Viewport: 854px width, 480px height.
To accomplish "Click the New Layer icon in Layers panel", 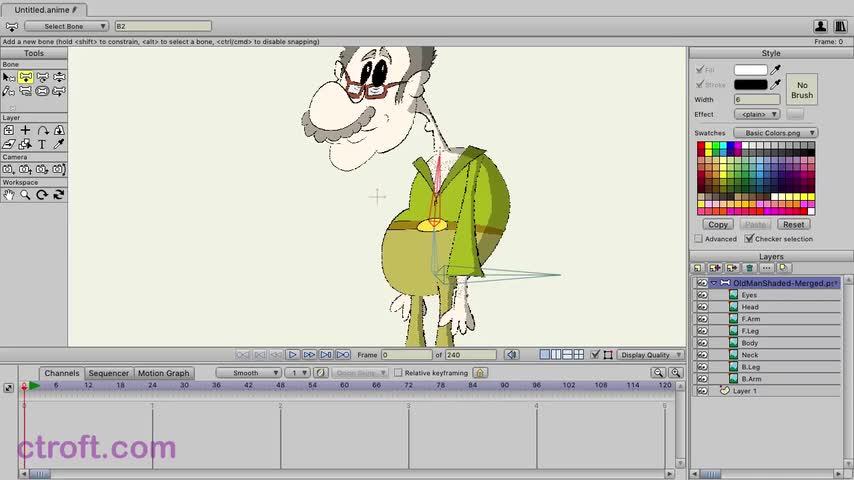I will (x=698, y=268).
